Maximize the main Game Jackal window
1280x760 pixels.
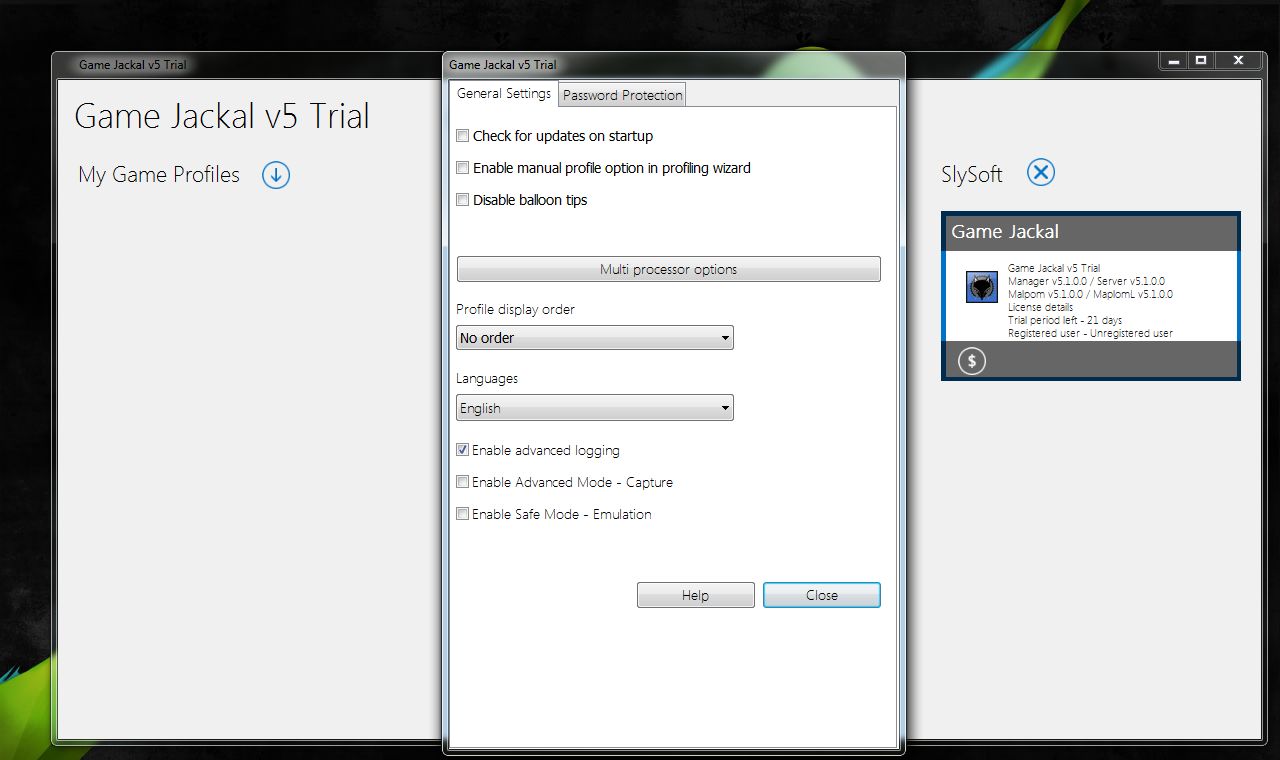[x=1201, y=61]
